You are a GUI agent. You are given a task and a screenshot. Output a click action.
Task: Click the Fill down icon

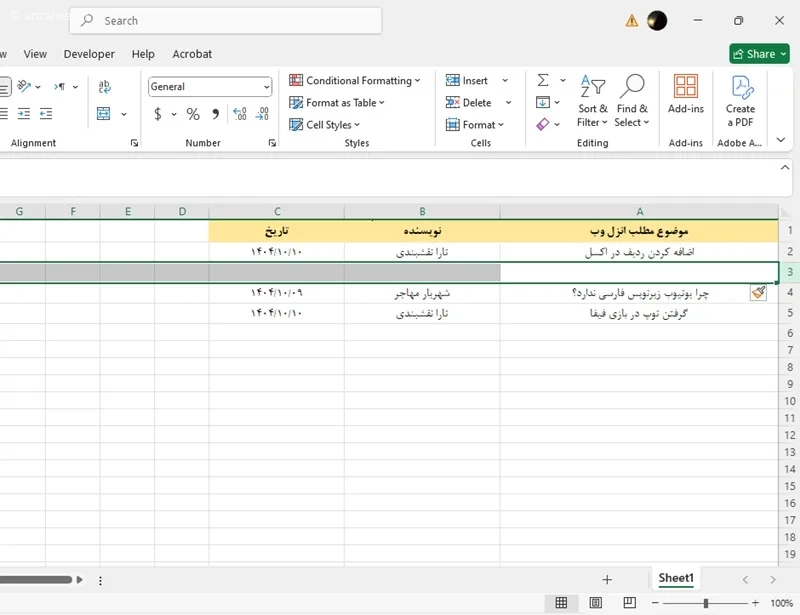[543, 103]
